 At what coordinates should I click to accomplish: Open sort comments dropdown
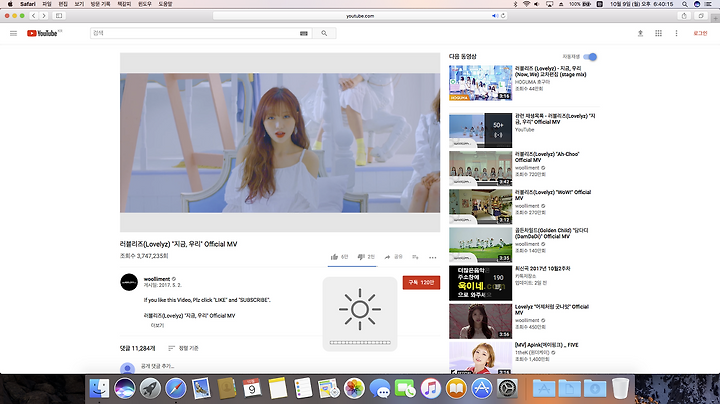point(183,348)
